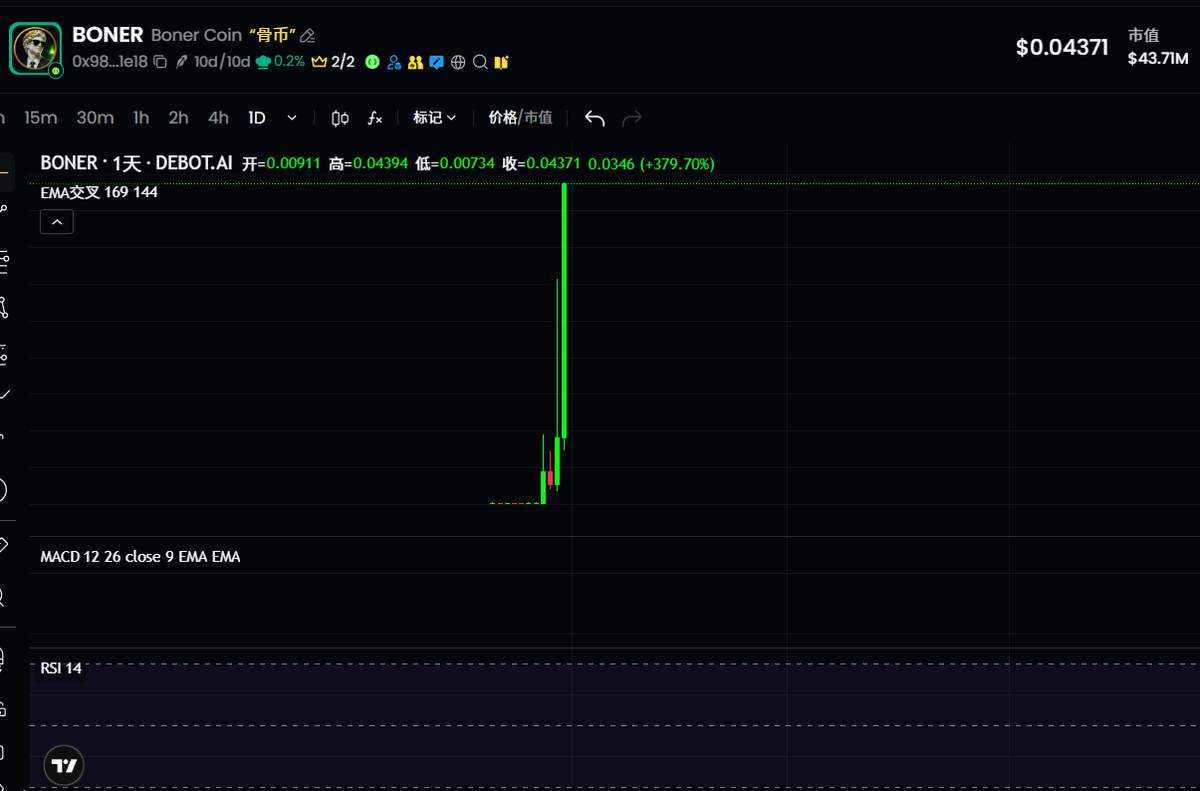Click the 0x98...1e18 contract address text
1200x791 pixels.
point(110,62)
